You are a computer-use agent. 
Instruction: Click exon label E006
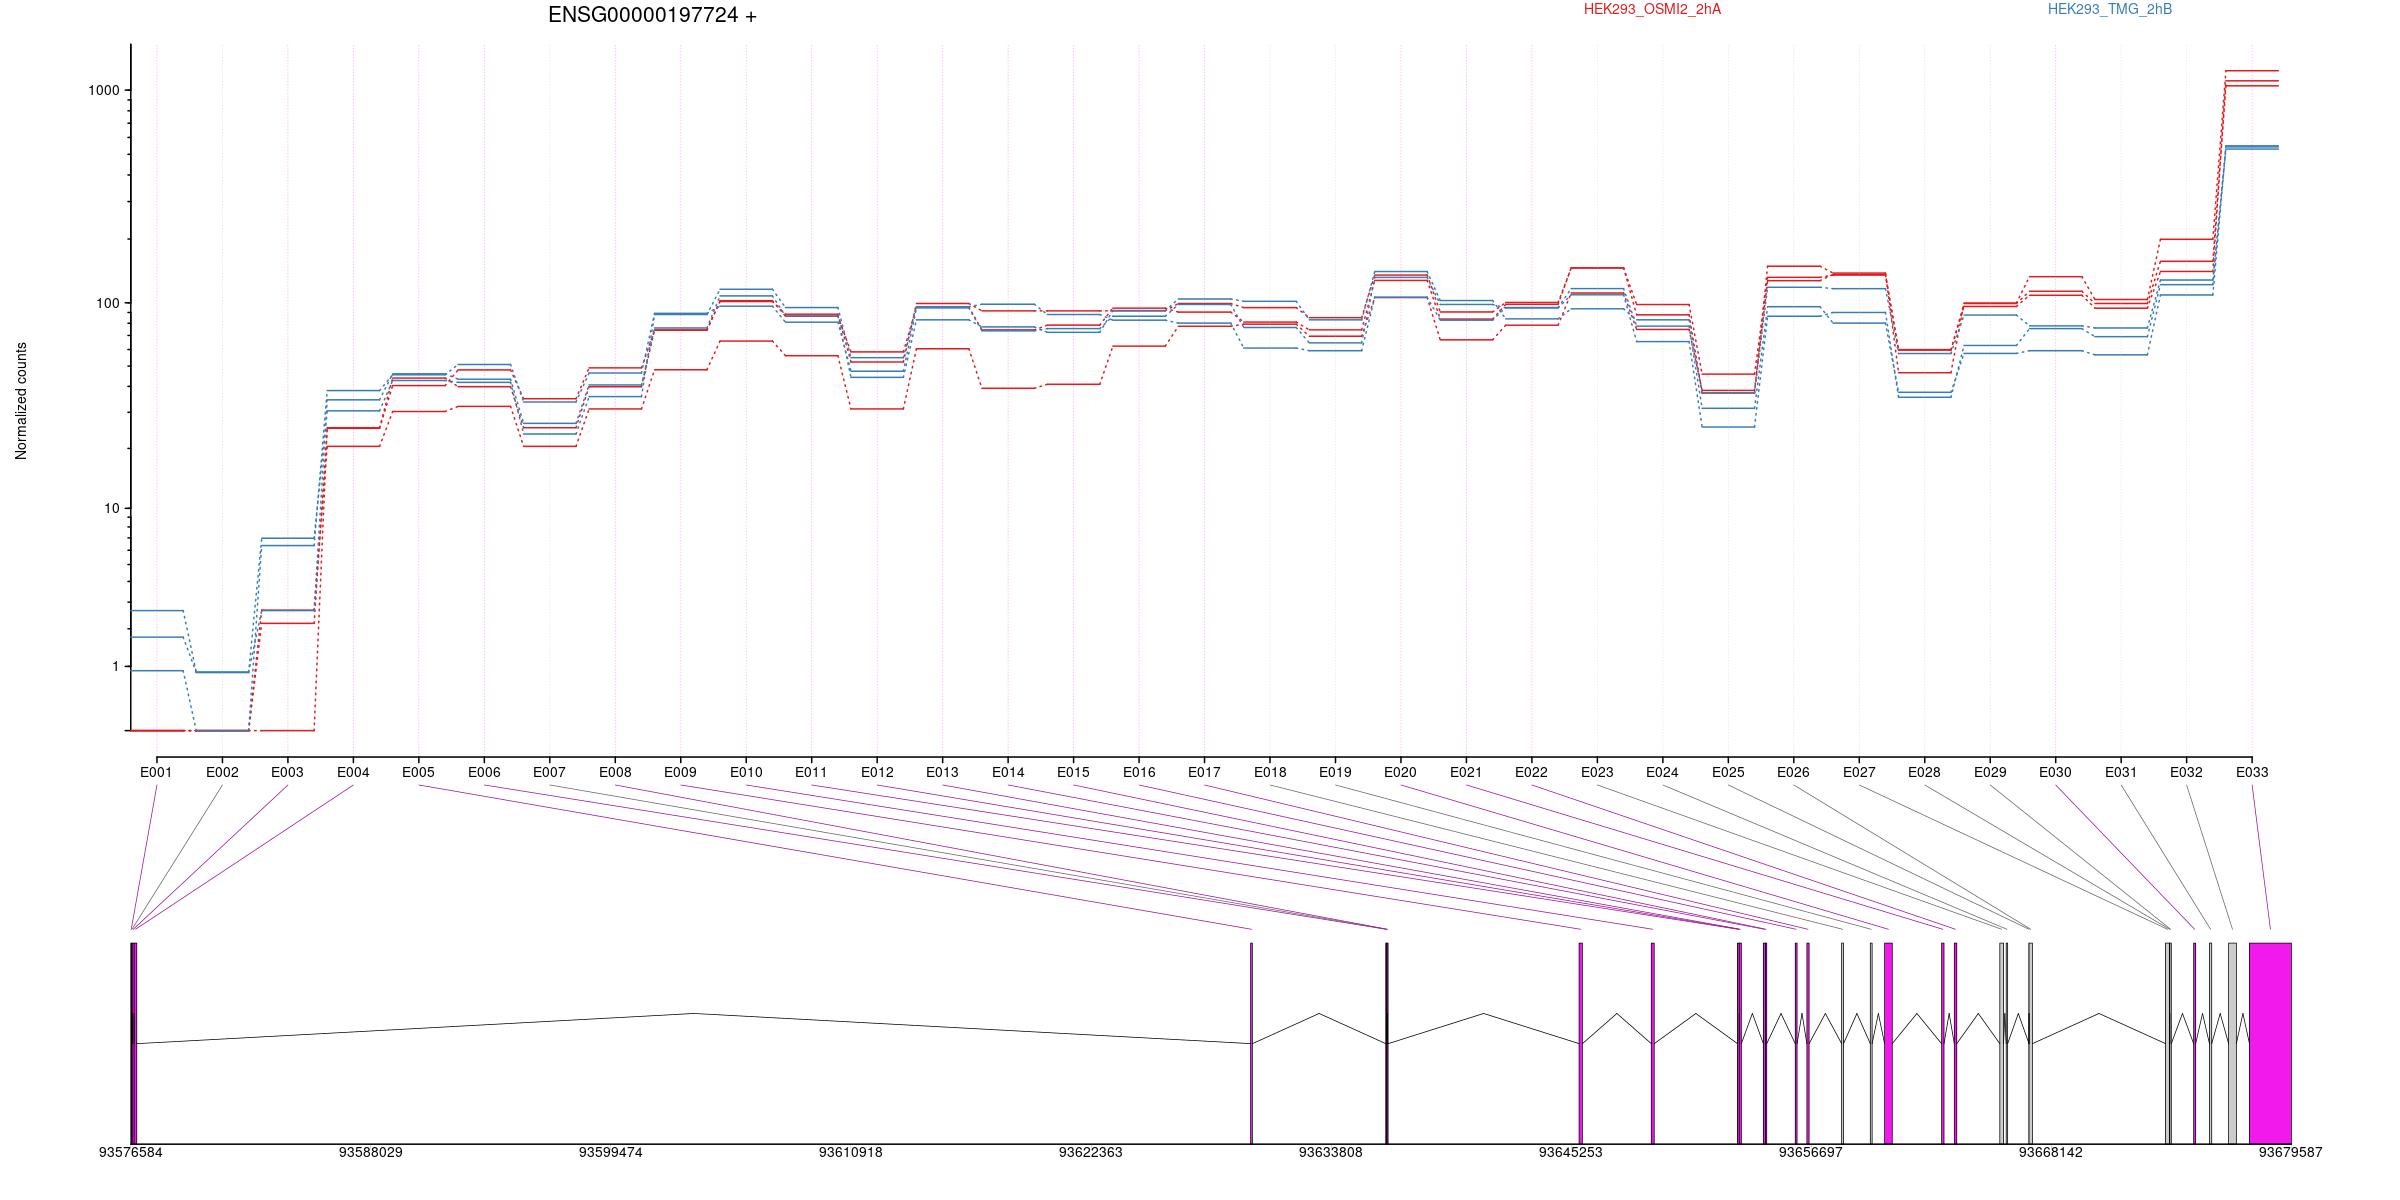tap(484, 772)
